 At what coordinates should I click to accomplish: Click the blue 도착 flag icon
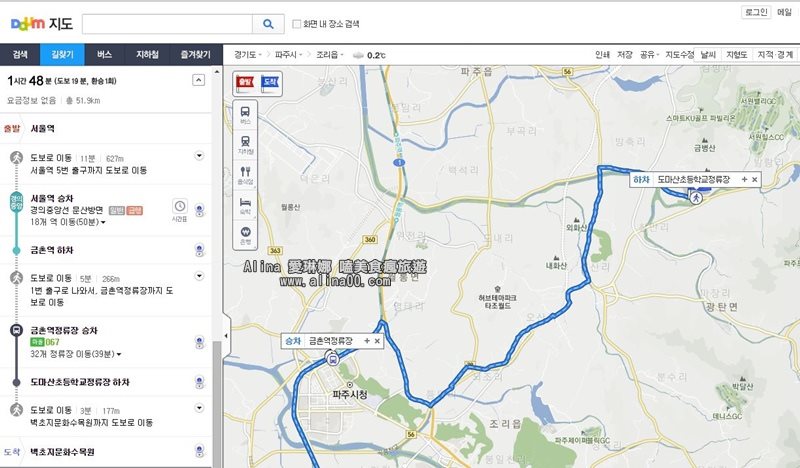click(x=270, y=83)
